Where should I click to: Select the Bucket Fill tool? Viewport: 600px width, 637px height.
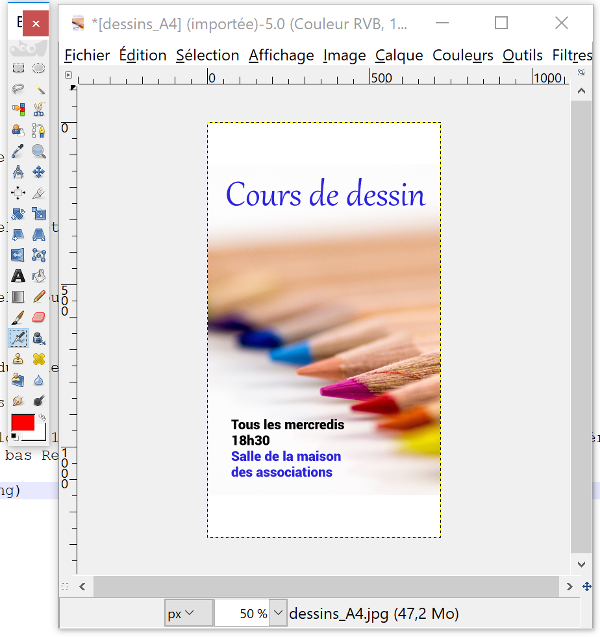point(39,276)
